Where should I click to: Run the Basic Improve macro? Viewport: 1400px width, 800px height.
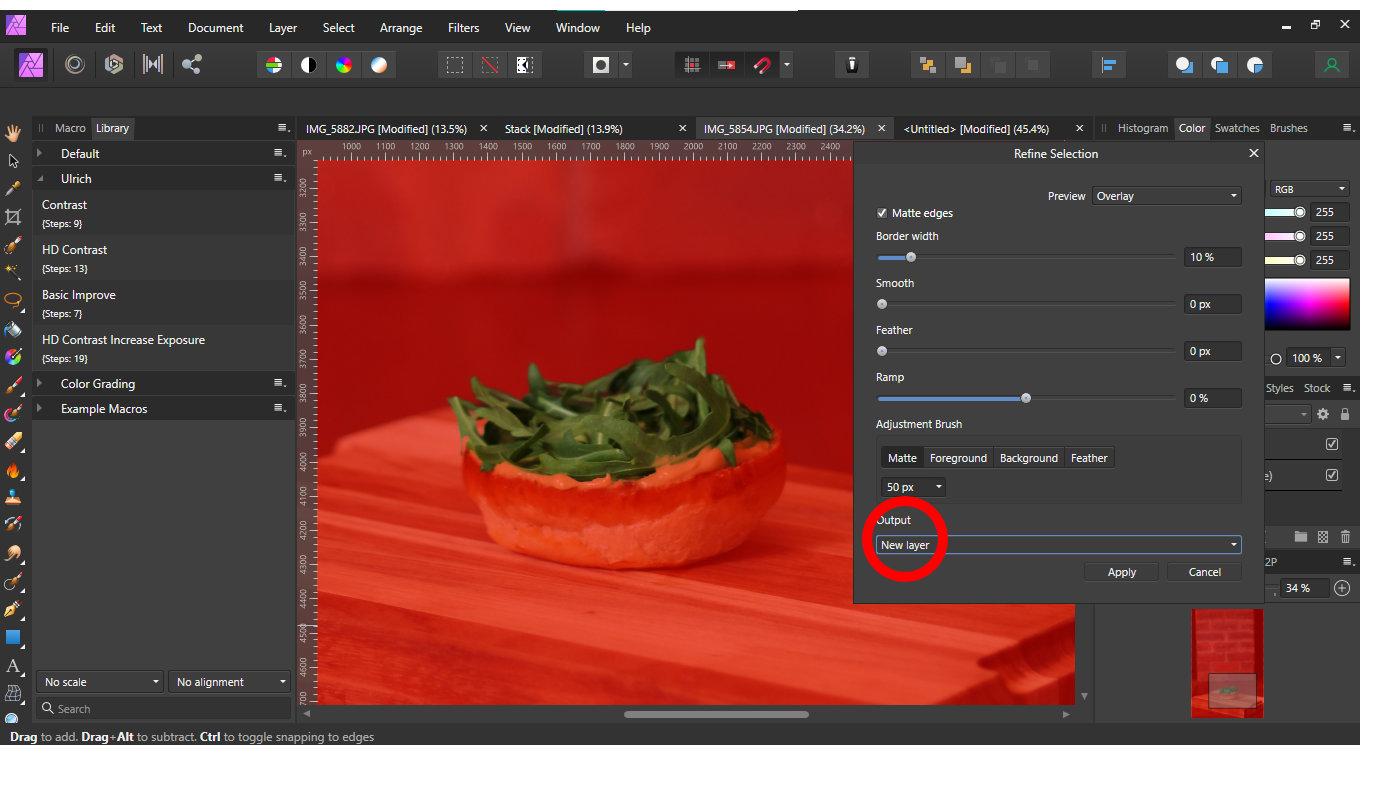[x=165, y=303]
